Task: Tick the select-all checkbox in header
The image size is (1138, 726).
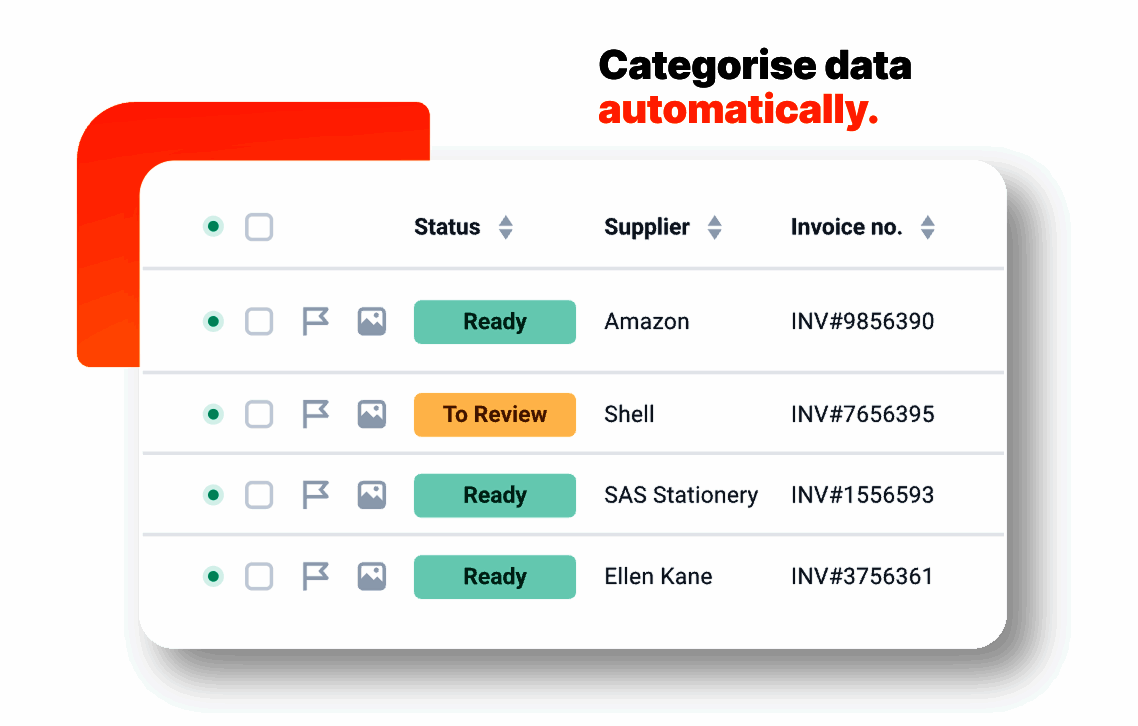Action: click(259, 227)
